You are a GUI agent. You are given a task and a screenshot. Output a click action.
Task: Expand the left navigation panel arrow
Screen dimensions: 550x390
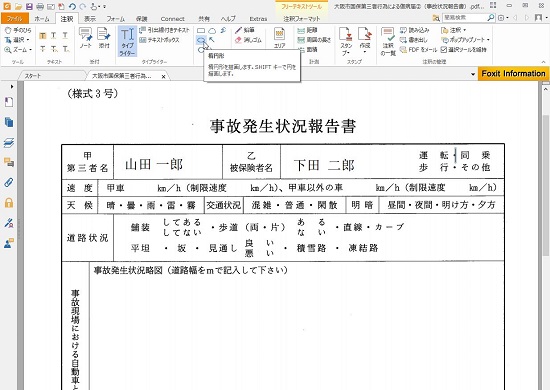(12, 87)
